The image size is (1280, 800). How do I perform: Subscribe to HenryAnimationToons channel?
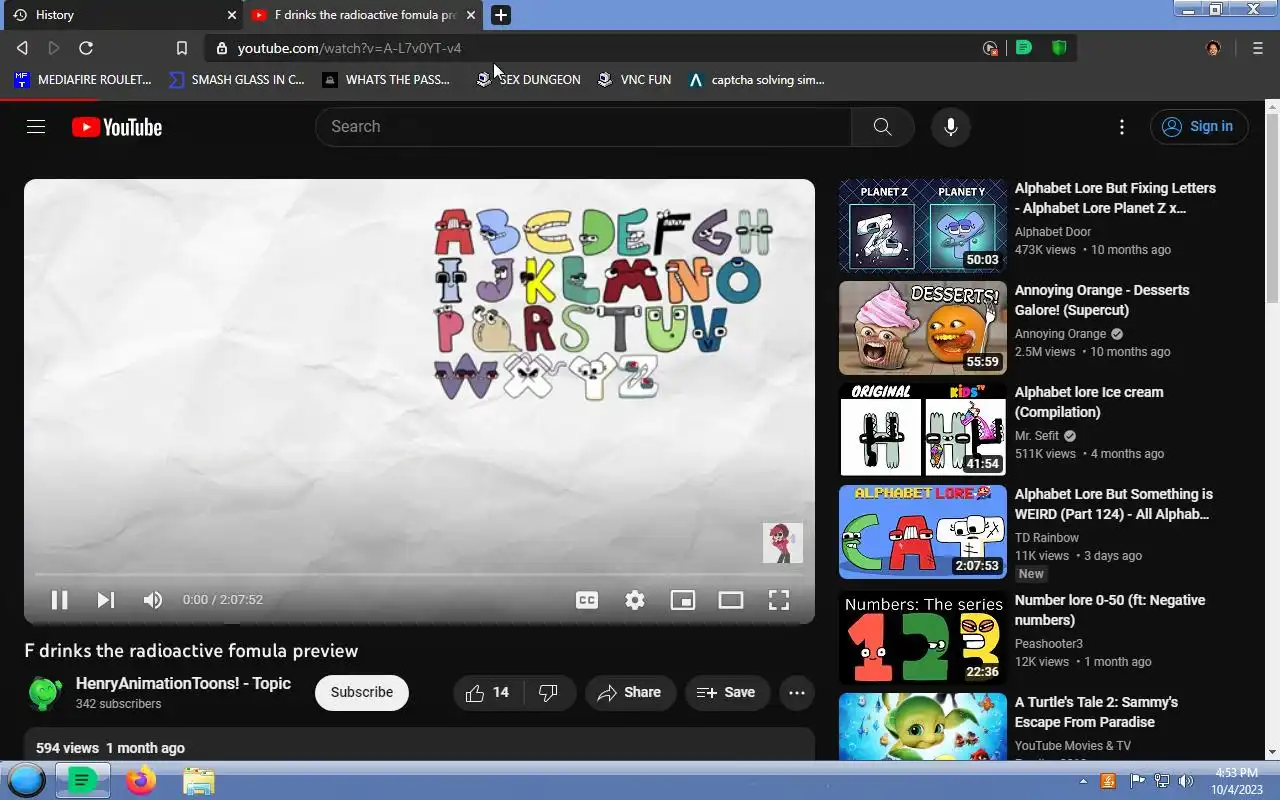[362, 693]
